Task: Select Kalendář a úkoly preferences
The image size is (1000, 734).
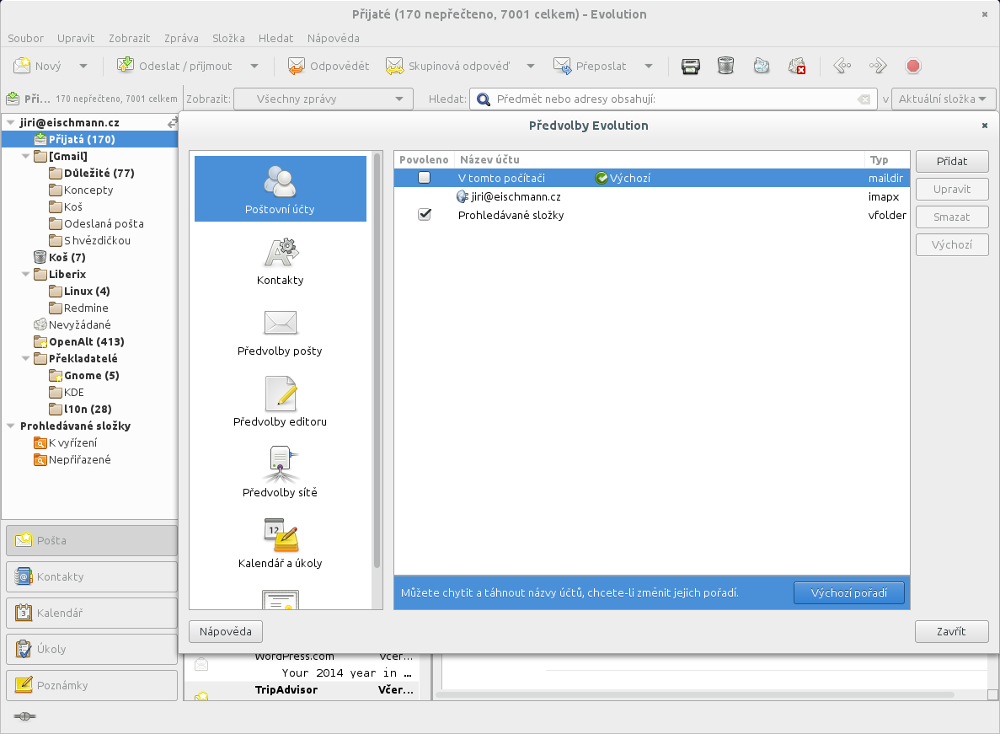Action: (x=280, y=544)
